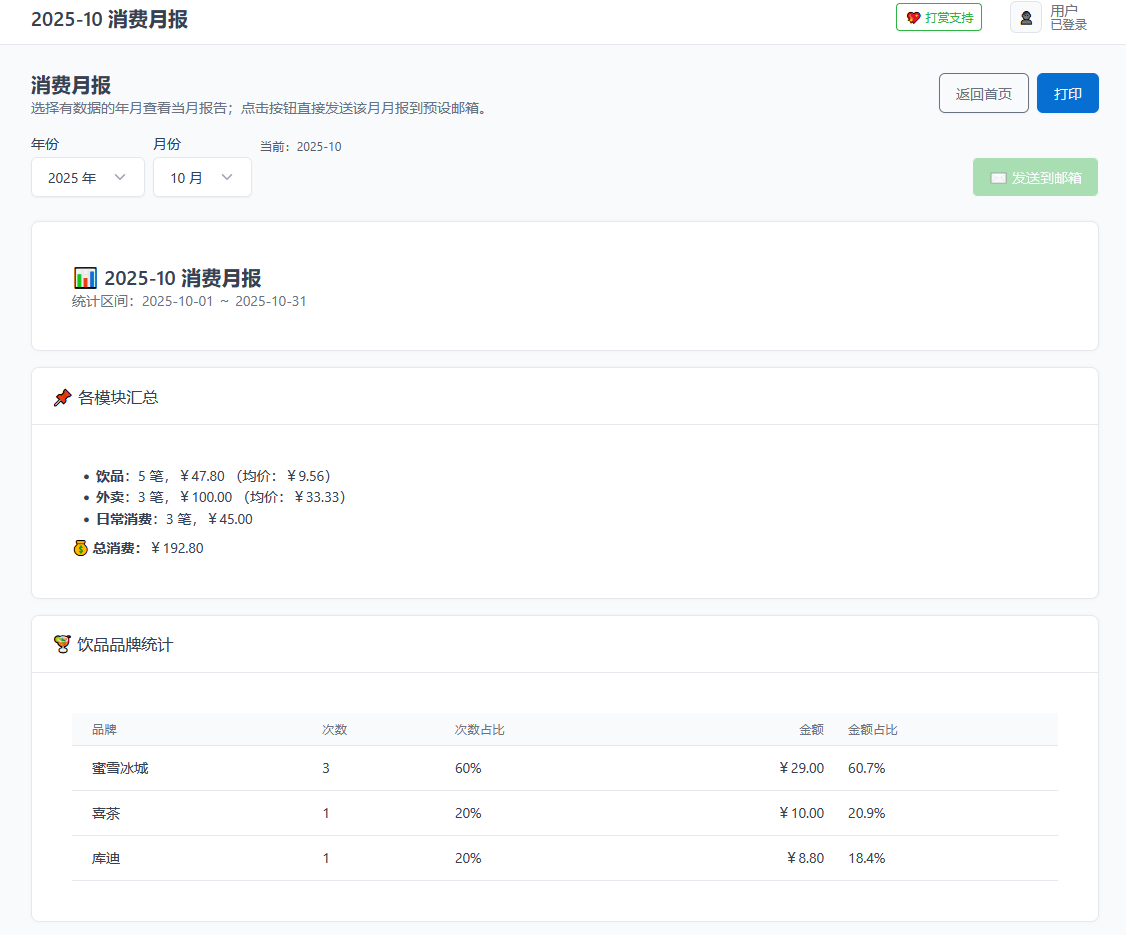Click the 金额占比 column header
The image size is (1126, 935).
click(872, 730)
